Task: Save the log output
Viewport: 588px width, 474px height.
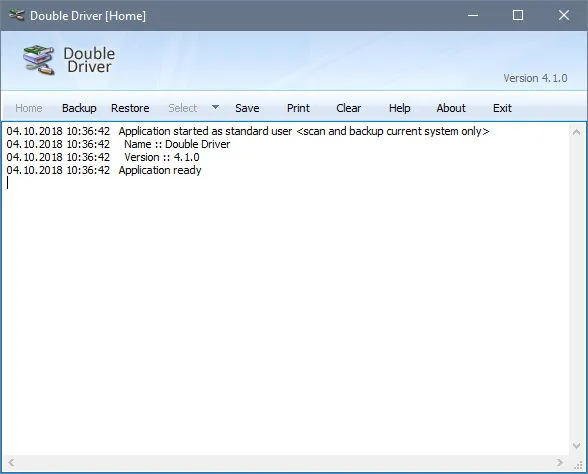Action: tap(247, 108)
